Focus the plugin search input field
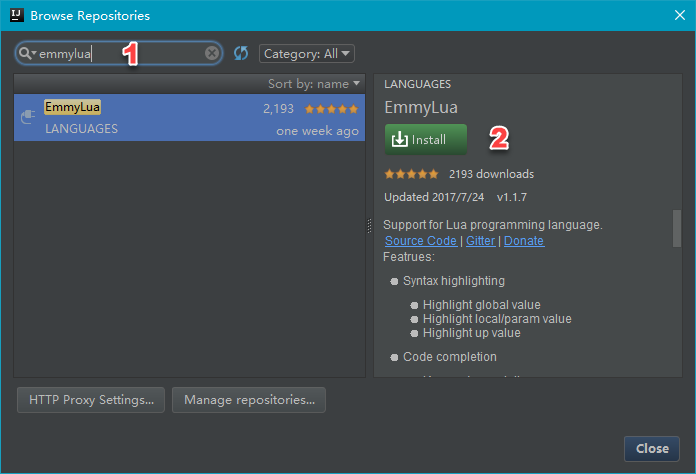 (119, 54)
